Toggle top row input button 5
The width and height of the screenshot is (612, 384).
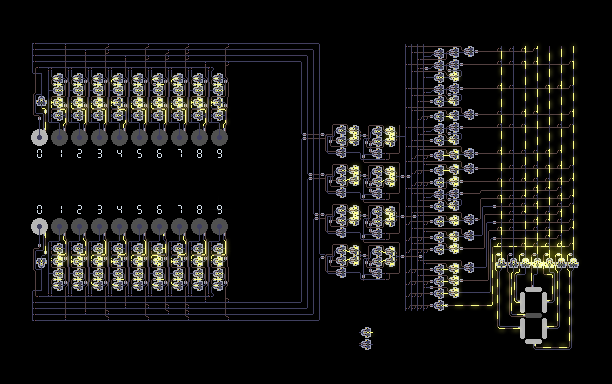click(139, 137)
